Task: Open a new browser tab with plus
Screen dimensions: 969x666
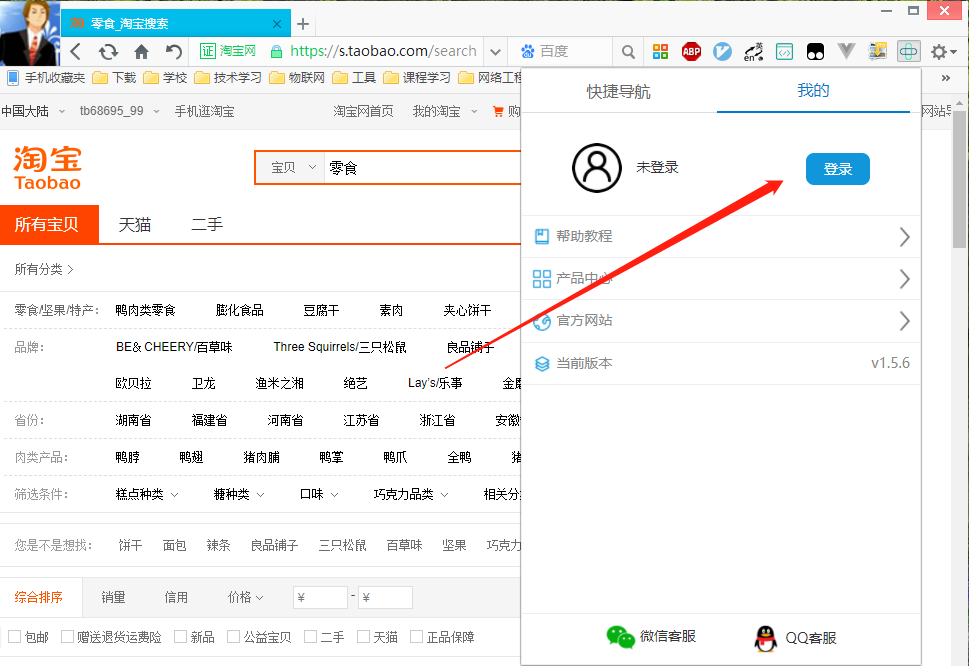Action: click(302, 24)
